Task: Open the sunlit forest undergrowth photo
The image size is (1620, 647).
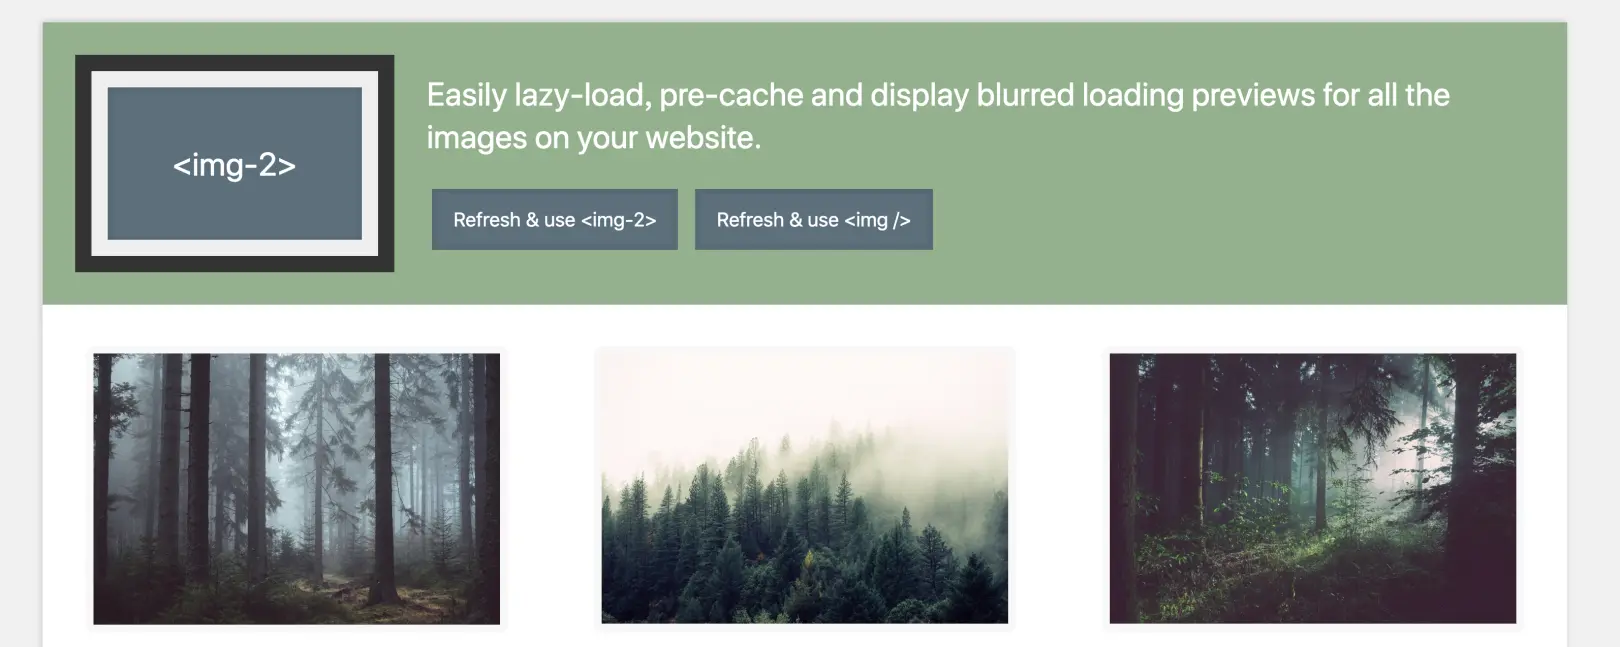Action: 1313,489
